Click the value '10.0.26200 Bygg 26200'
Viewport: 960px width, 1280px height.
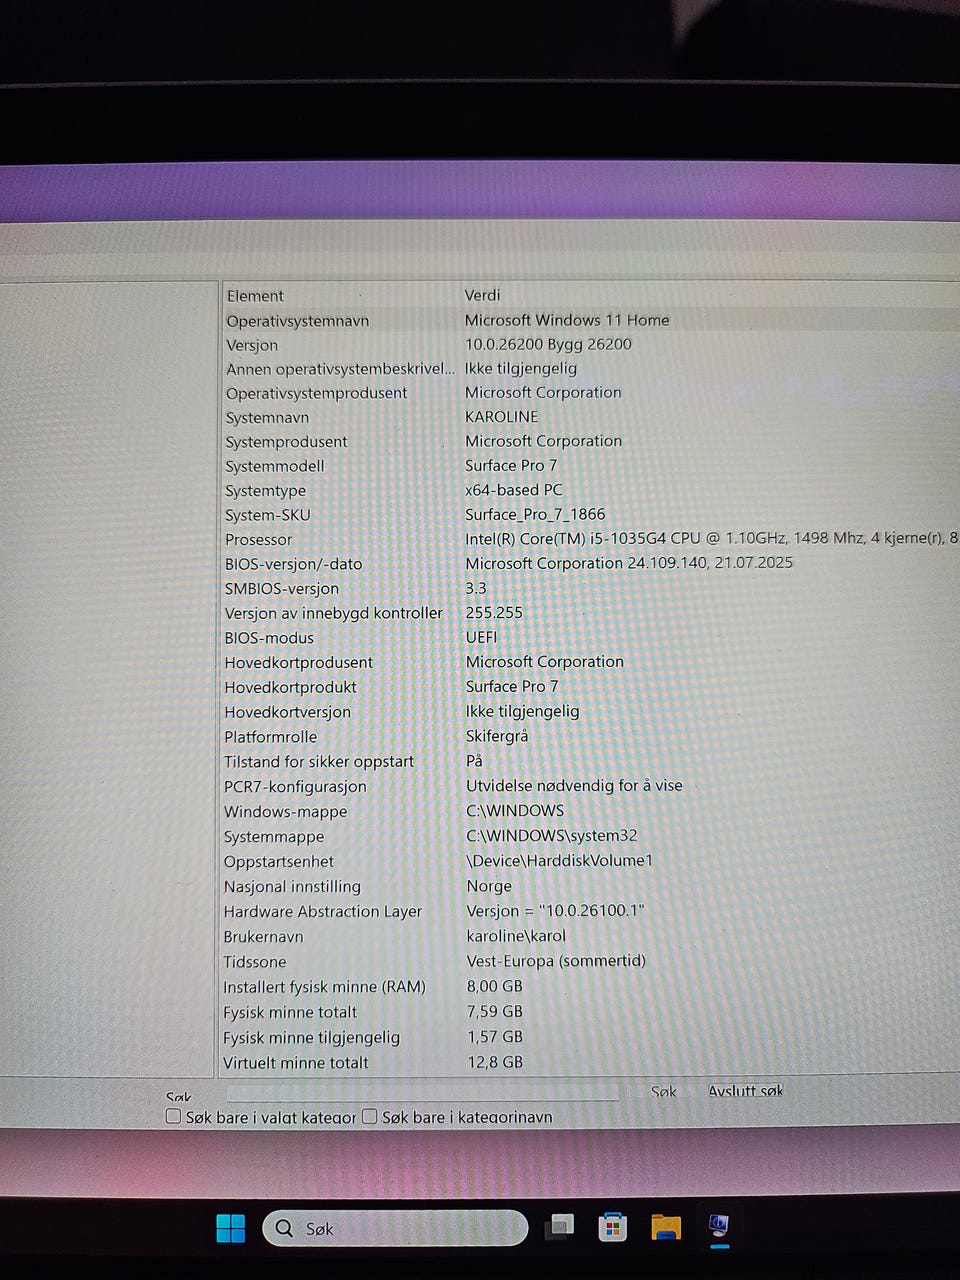pyautogui.click(x=548, y=344)
